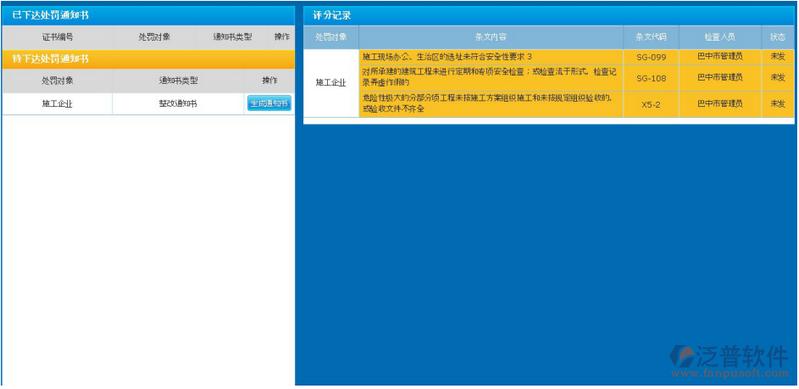
Task: Click the 评分记录 panel title
Action: pyautogui.click(x=332, y=16)
